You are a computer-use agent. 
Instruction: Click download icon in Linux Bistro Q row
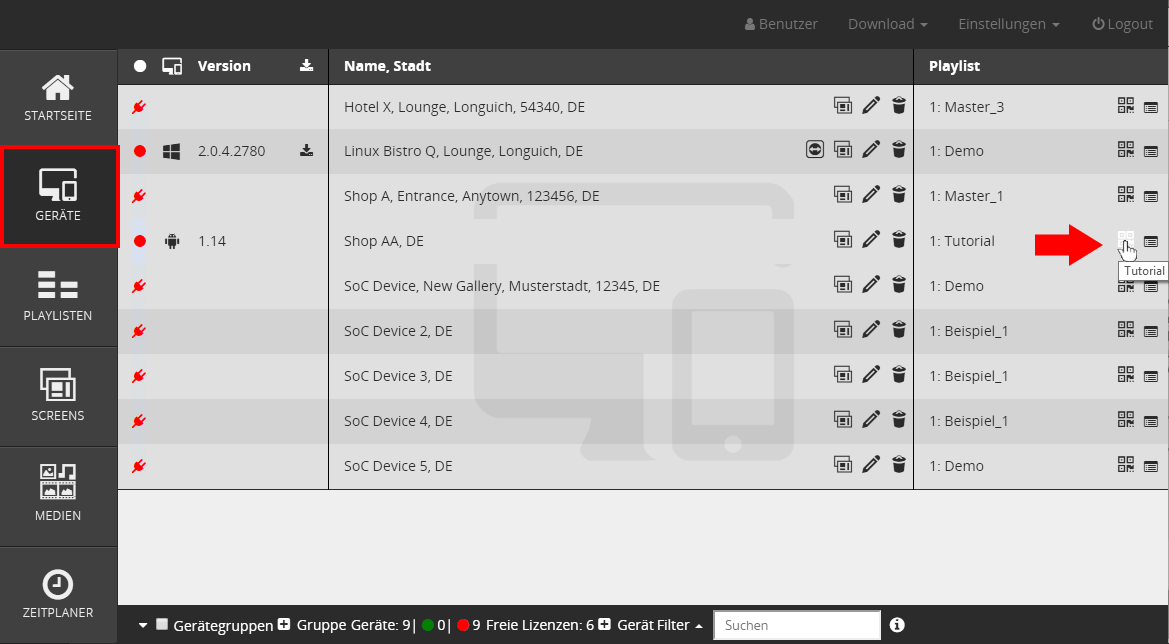(x=306, y=151)
